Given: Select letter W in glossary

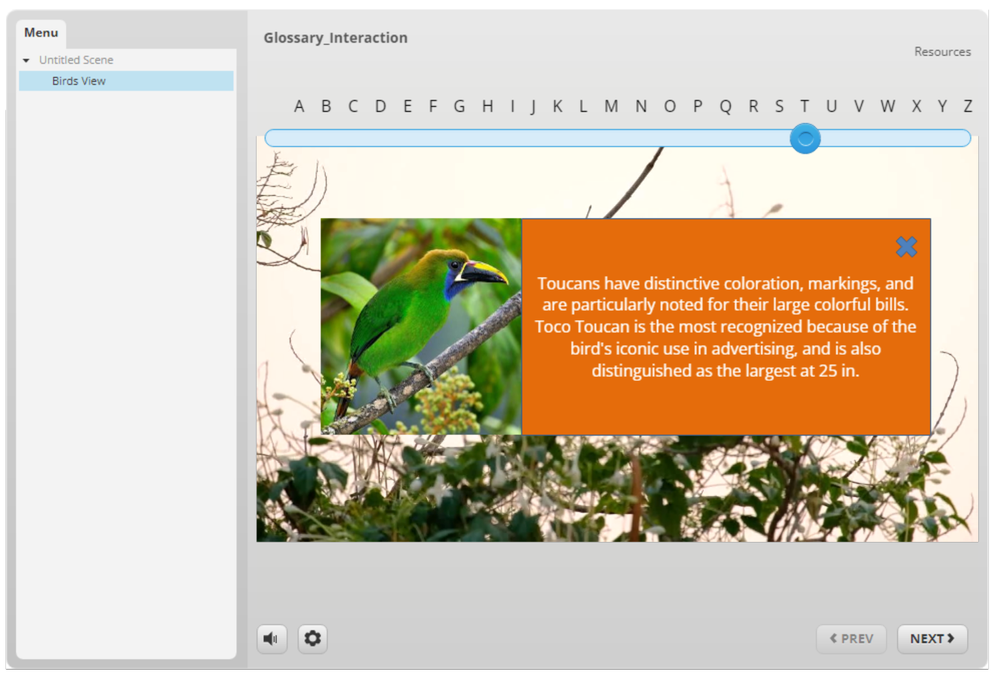Looking at the screenshot, I should point(888,106).
